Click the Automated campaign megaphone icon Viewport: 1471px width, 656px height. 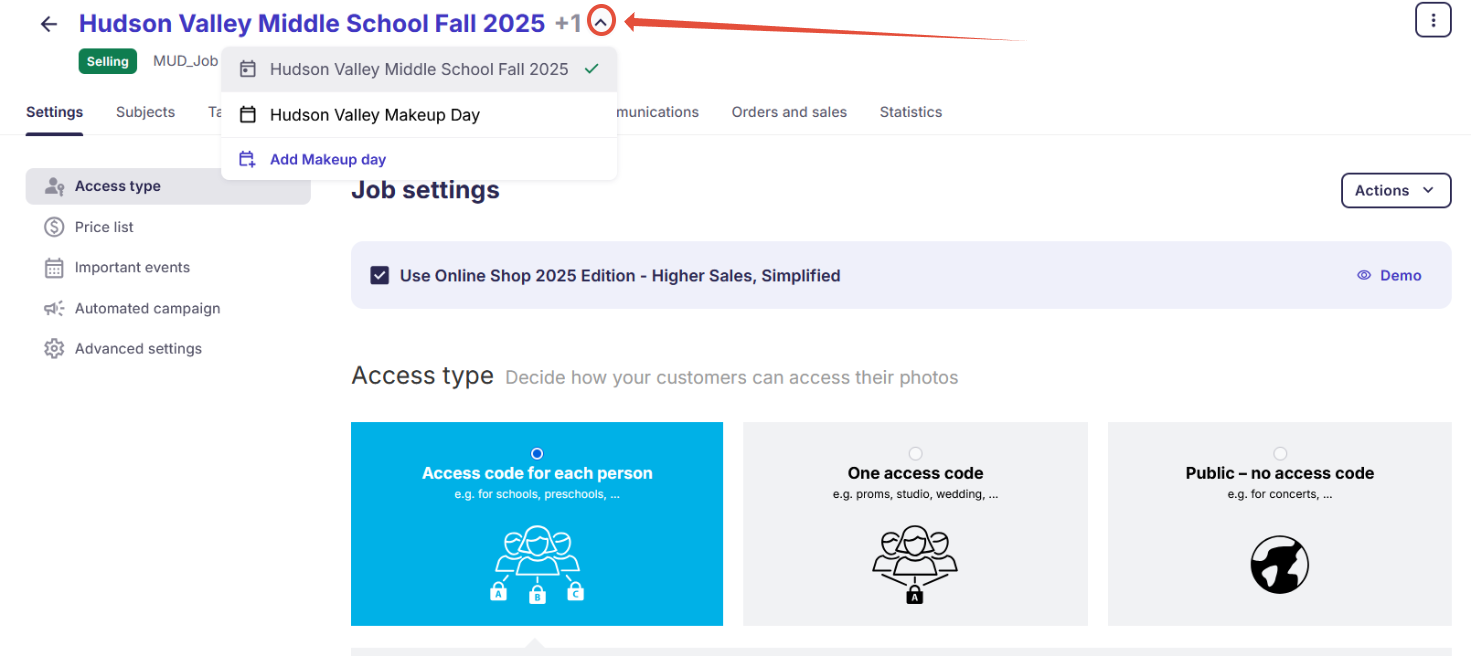(54, 309)
